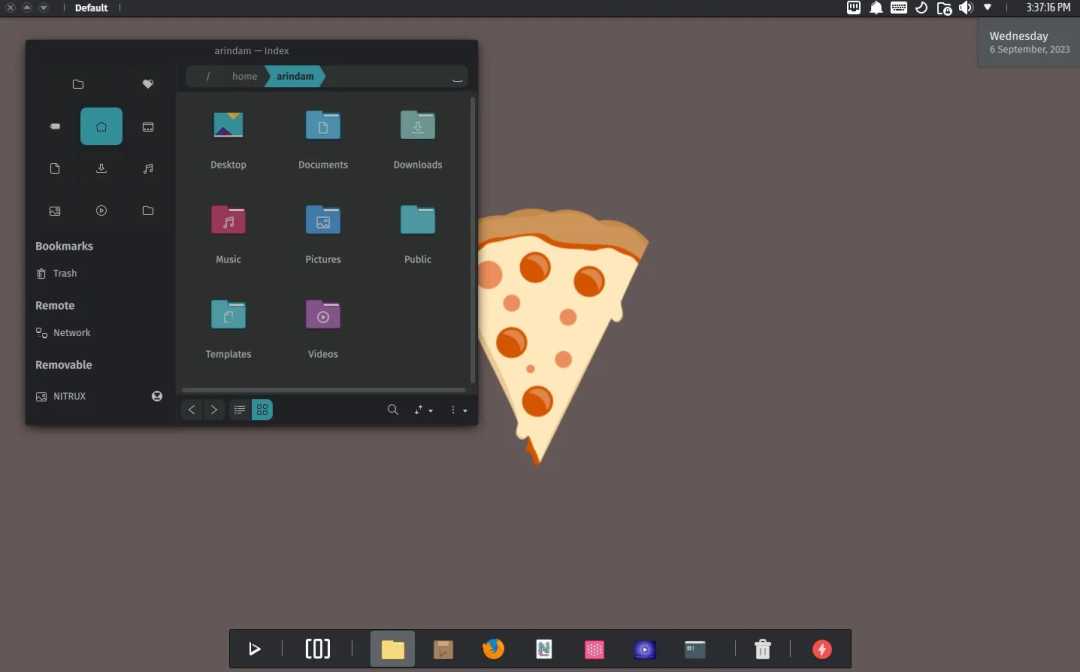The width and height of the screenshot is (1080, 672).
Task: Click the Default menu in the top panel
Action: coord(91,7)
